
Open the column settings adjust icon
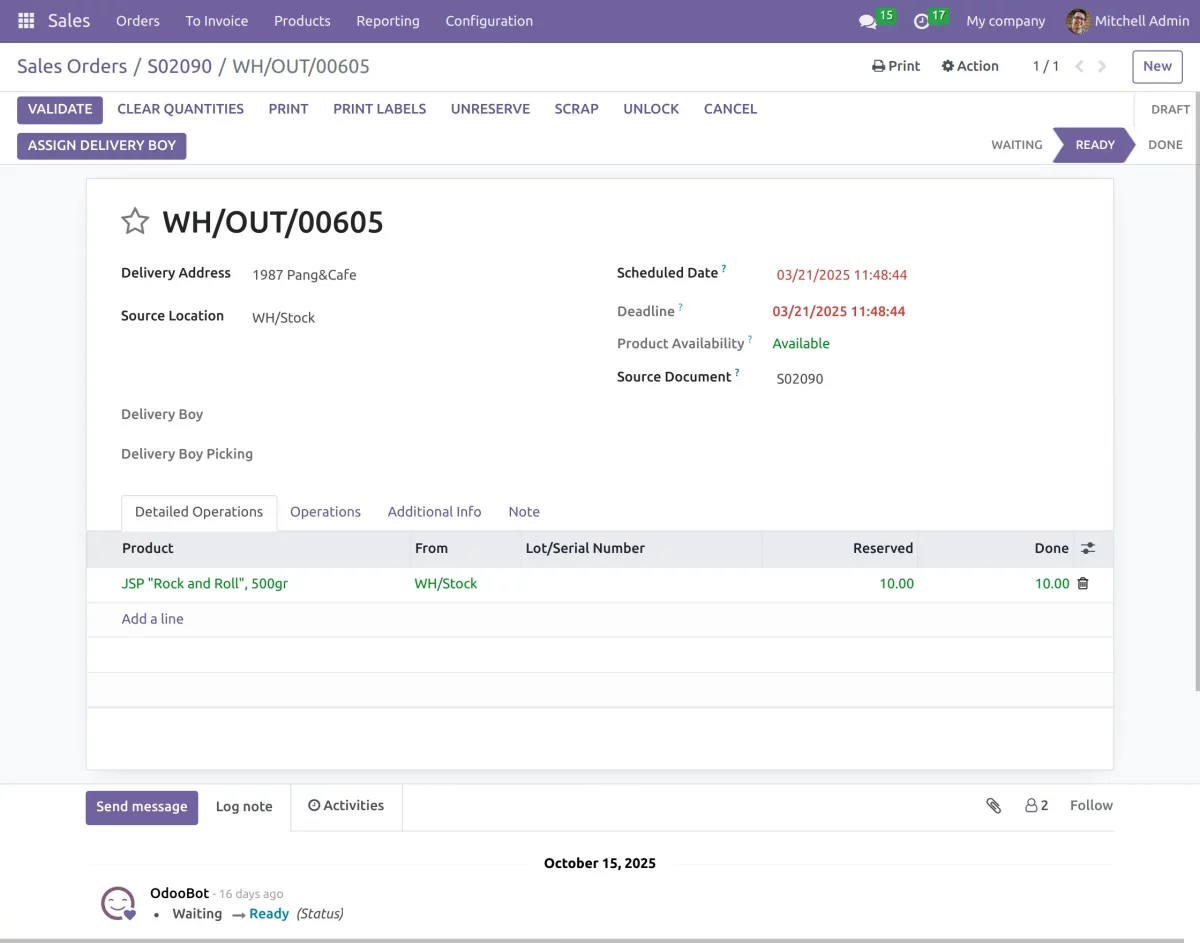[1088, 548]
